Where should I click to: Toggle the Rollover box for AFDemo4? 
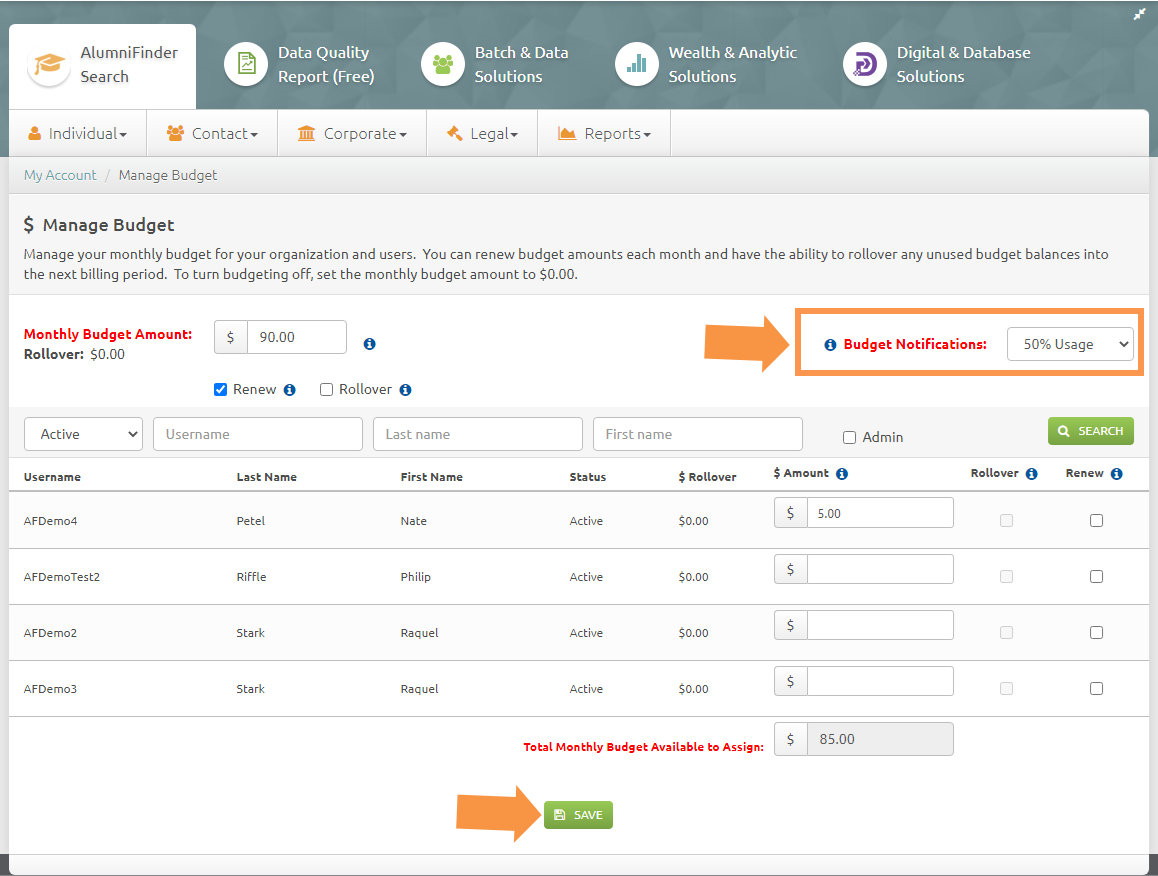point(1006,521)
